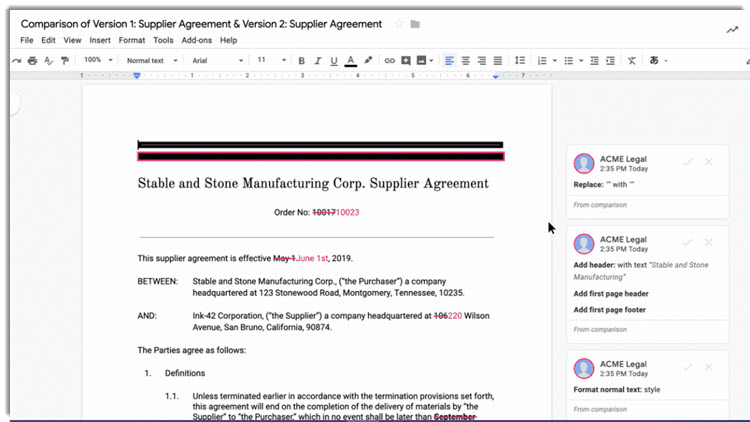Viewport: 750px width, 422px height.
Task: Toggle italic formatting
Action: click(x=318, y=61)
